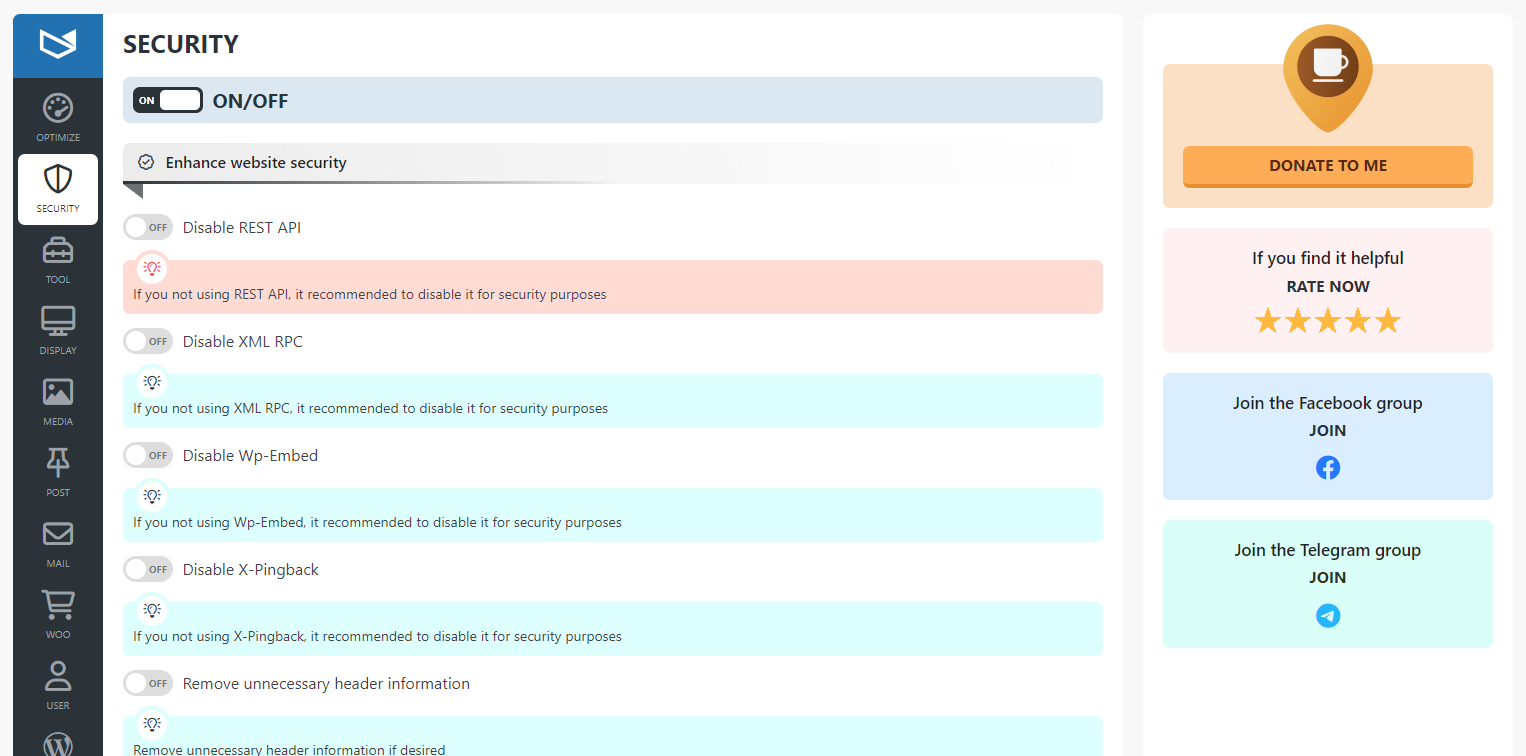
Task: Go to the Display monitor icon
Action: [x=58, y=321]
